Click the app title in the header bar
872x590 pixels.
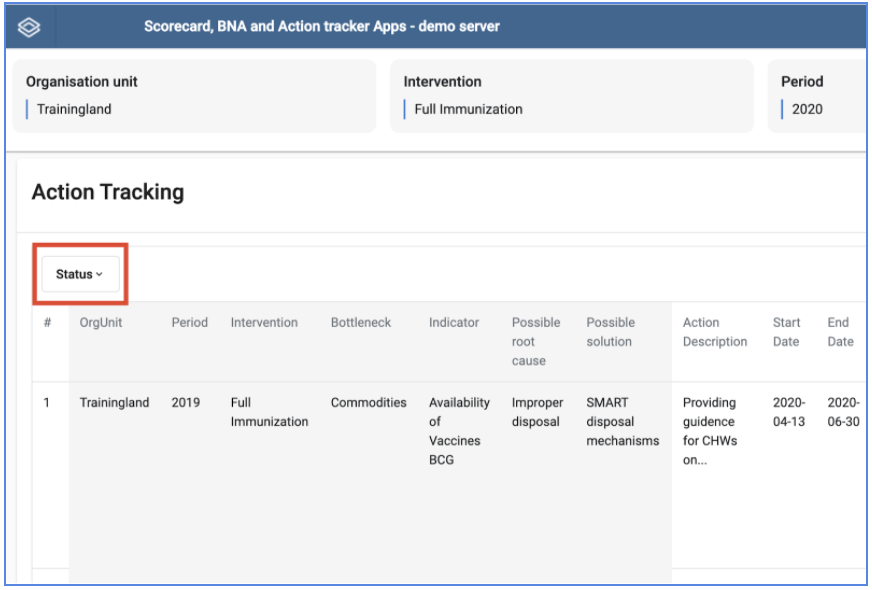[x=322, y=27]
